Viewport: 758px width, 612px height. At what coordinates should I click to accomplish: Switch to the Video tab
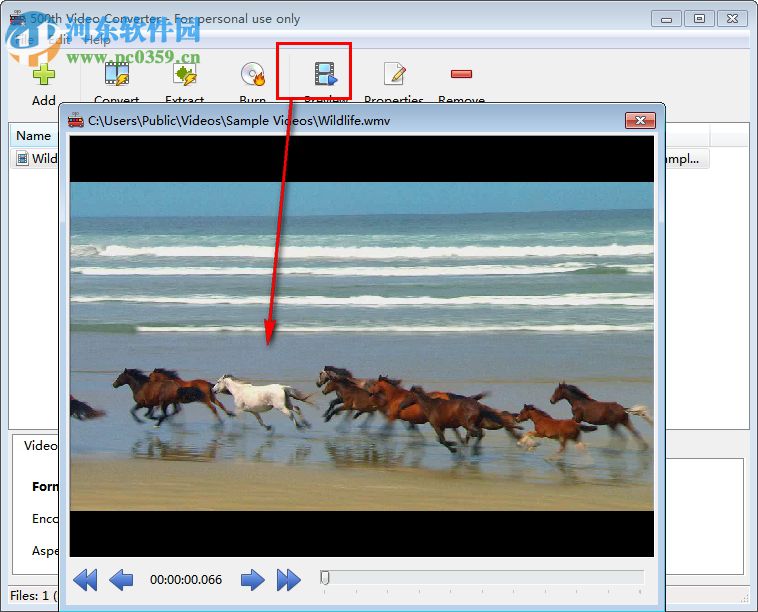pyautogui.click(x=41, y=445)
